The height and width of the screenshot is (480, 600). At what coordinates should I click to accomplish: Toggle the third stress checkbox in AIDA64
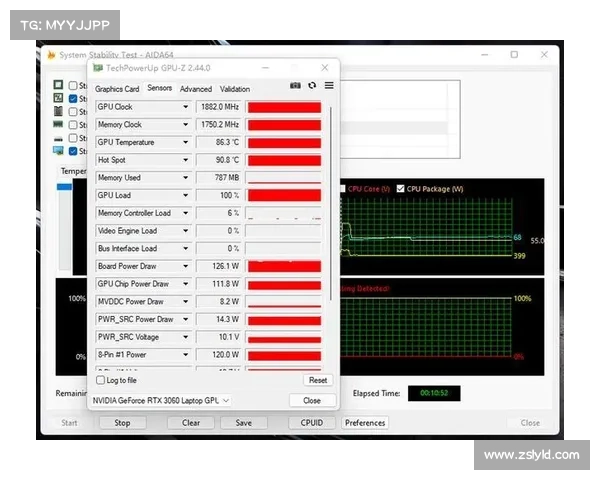click(73, 112)
